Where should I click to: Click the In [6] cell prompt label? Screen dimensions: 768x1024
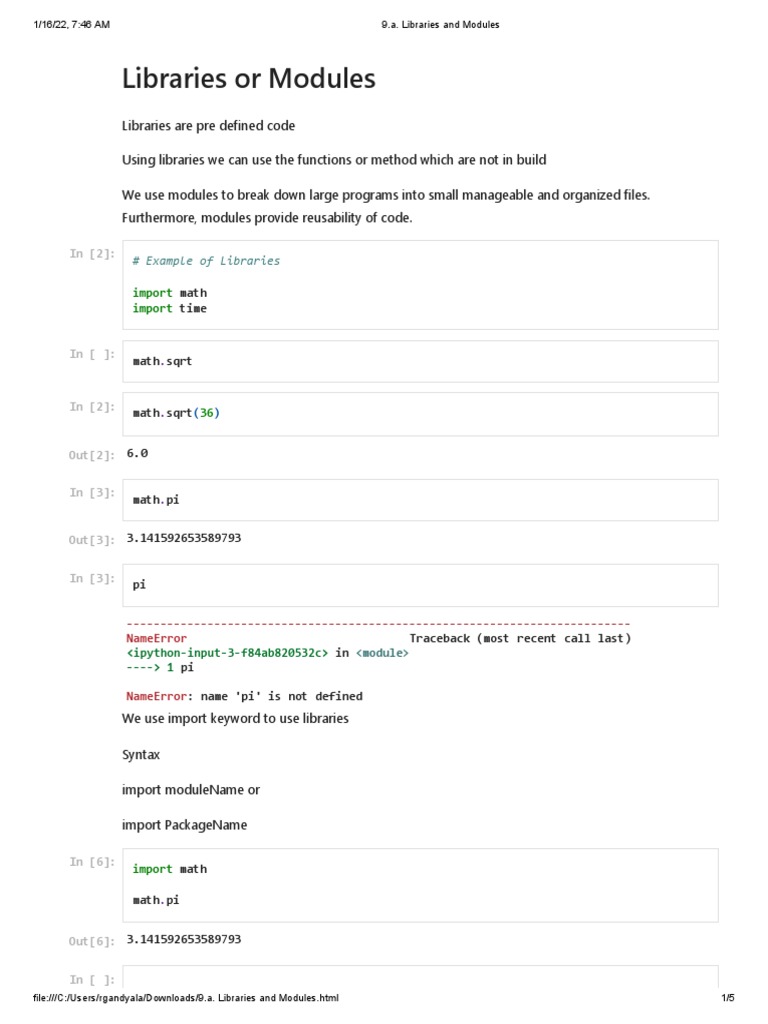[92, 862]
